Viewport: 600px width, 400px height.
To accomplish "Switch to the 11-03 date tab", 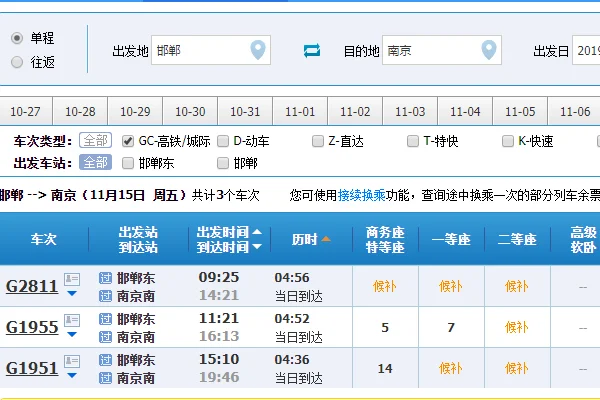I will tap(410, 111).
